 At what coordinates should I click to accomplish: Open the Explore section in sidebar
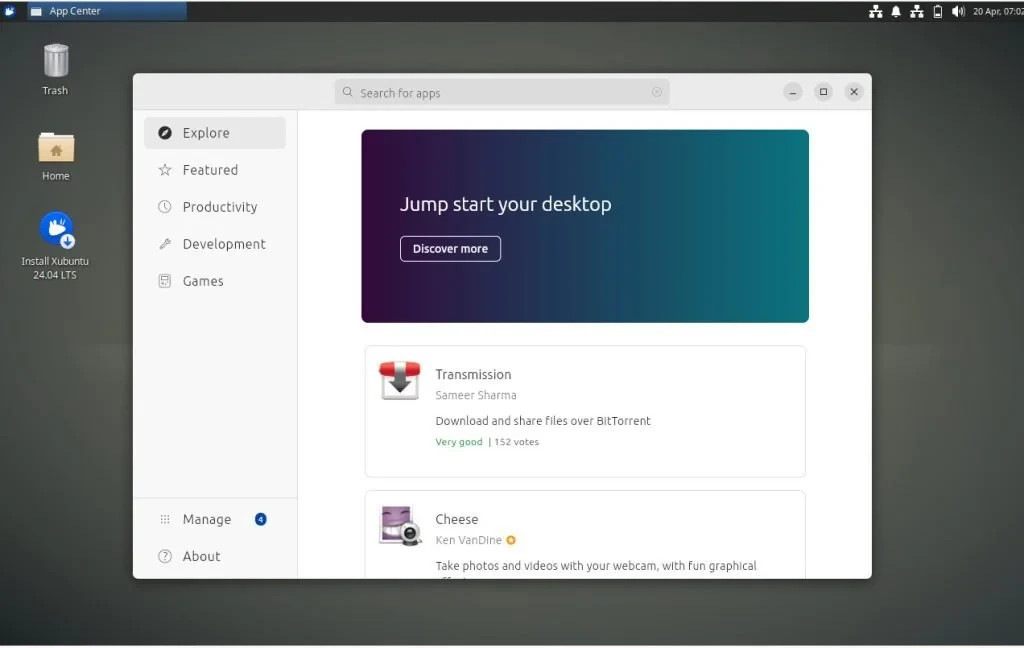[x=215, y=133]
